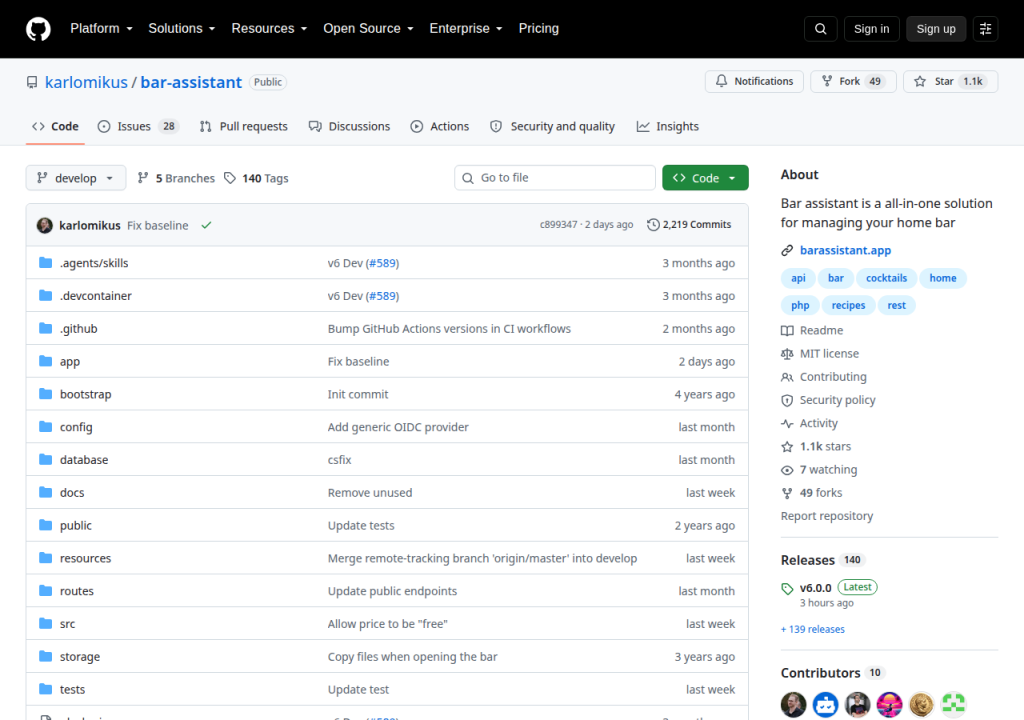Viewport: 1024px width, 720px height.
Task: Open the resources folder
Action: [86, 558]
